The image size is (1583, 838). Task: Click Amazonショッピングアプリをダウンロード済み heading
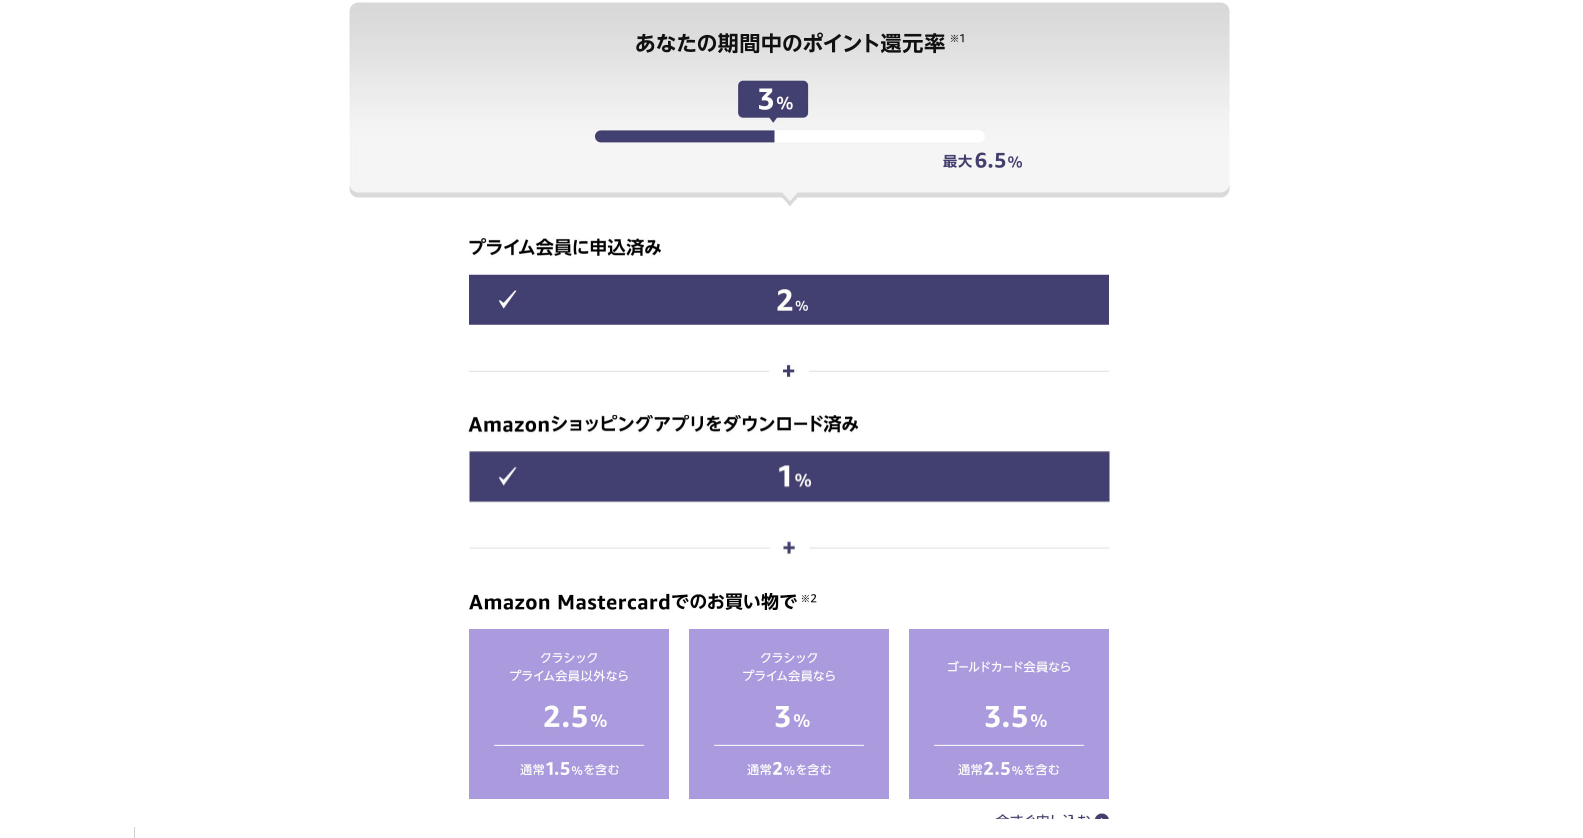tap(663, 424)
